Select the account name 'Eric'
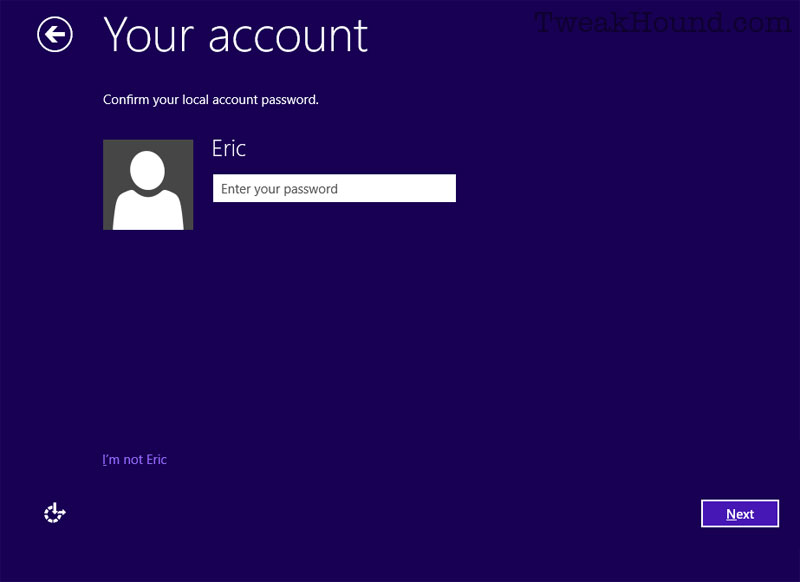 pyautogui.click(x=228, y=148)
